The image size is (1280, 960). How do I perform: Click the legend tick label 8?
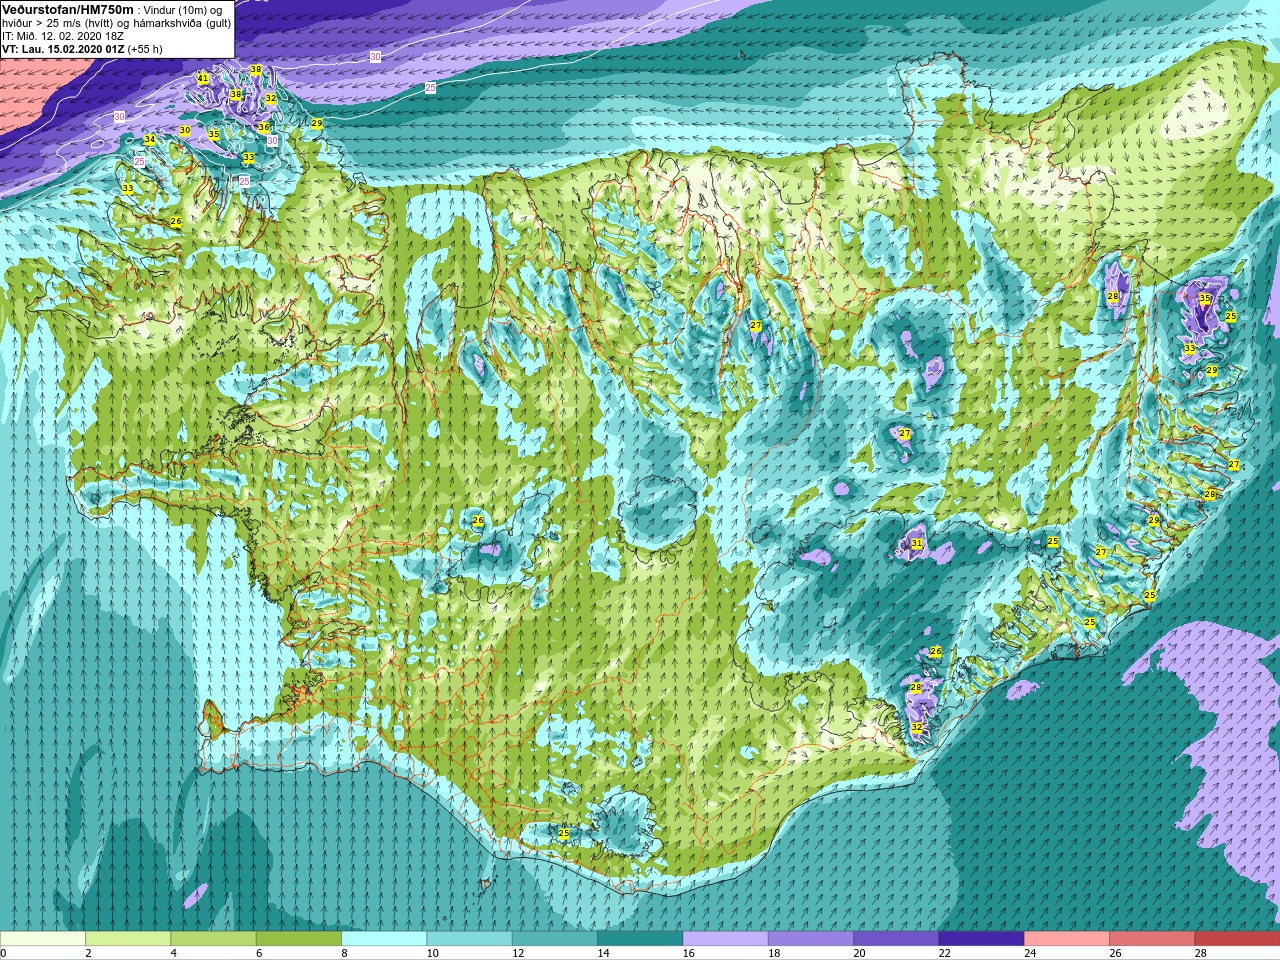click(345, 953)
